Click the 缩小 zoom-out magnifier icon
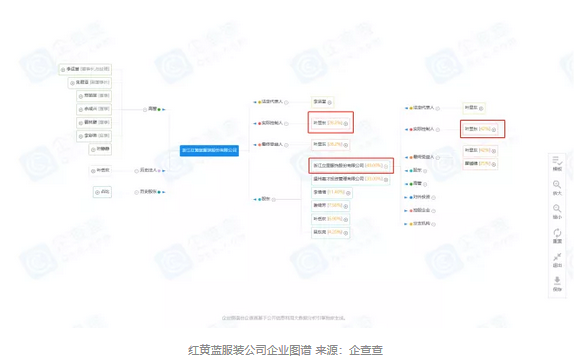 (557, 208)
